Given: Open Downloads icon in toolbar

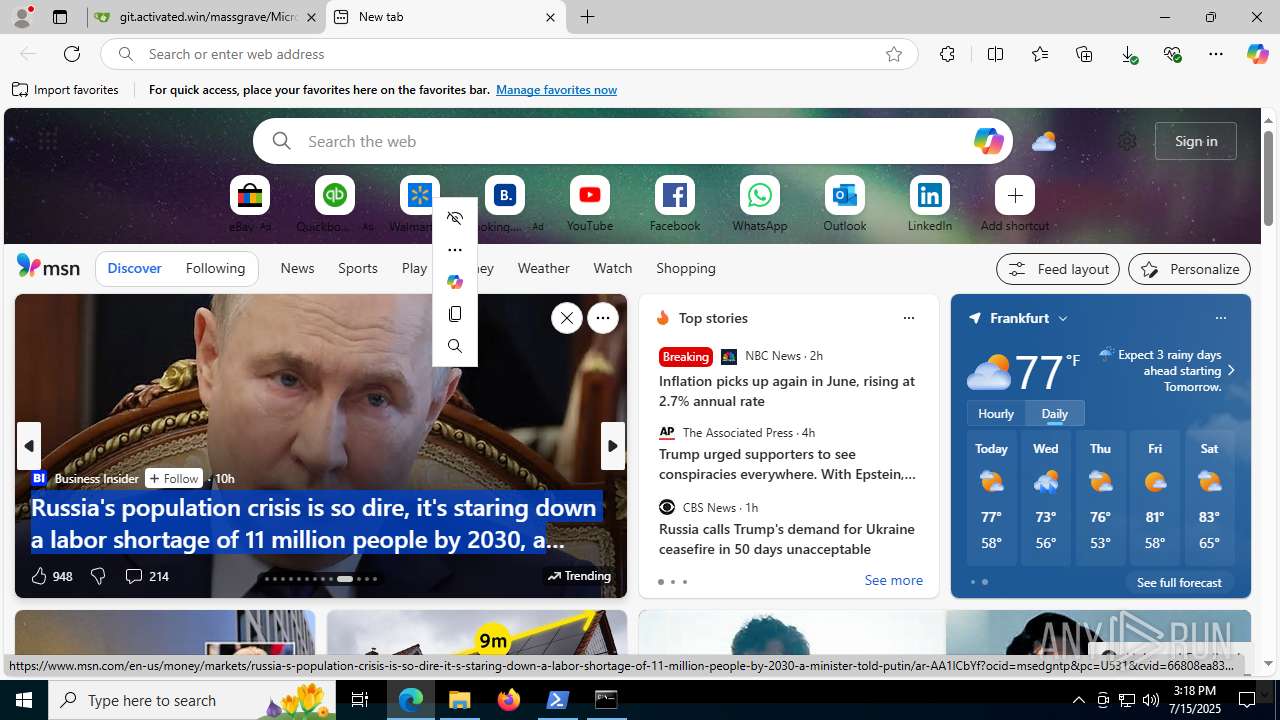Looking at the screenshot, I should pyautogui.click(x=1129, y=55).
